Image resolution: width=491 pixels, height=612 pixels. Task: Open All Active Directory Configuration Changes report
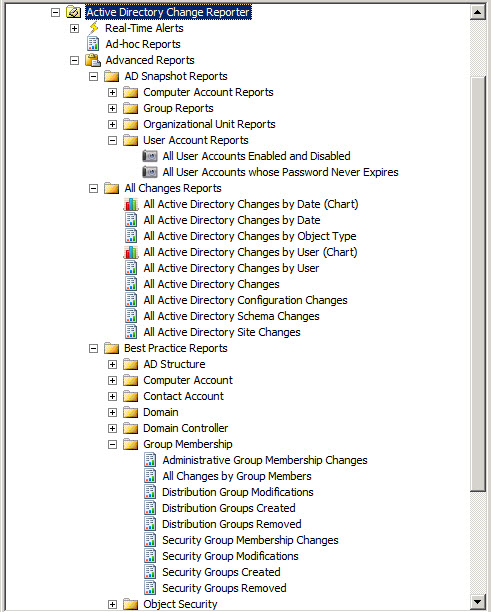click(245, 300)
